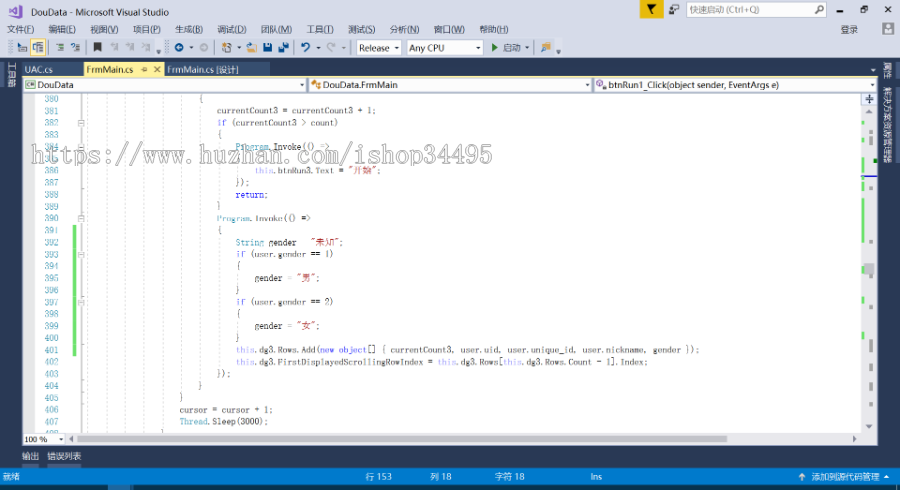This screenshot has height=490, width=900.
Task: Open the 调试(D) menu
Action: pyautogui.click(x=232, y=29)
